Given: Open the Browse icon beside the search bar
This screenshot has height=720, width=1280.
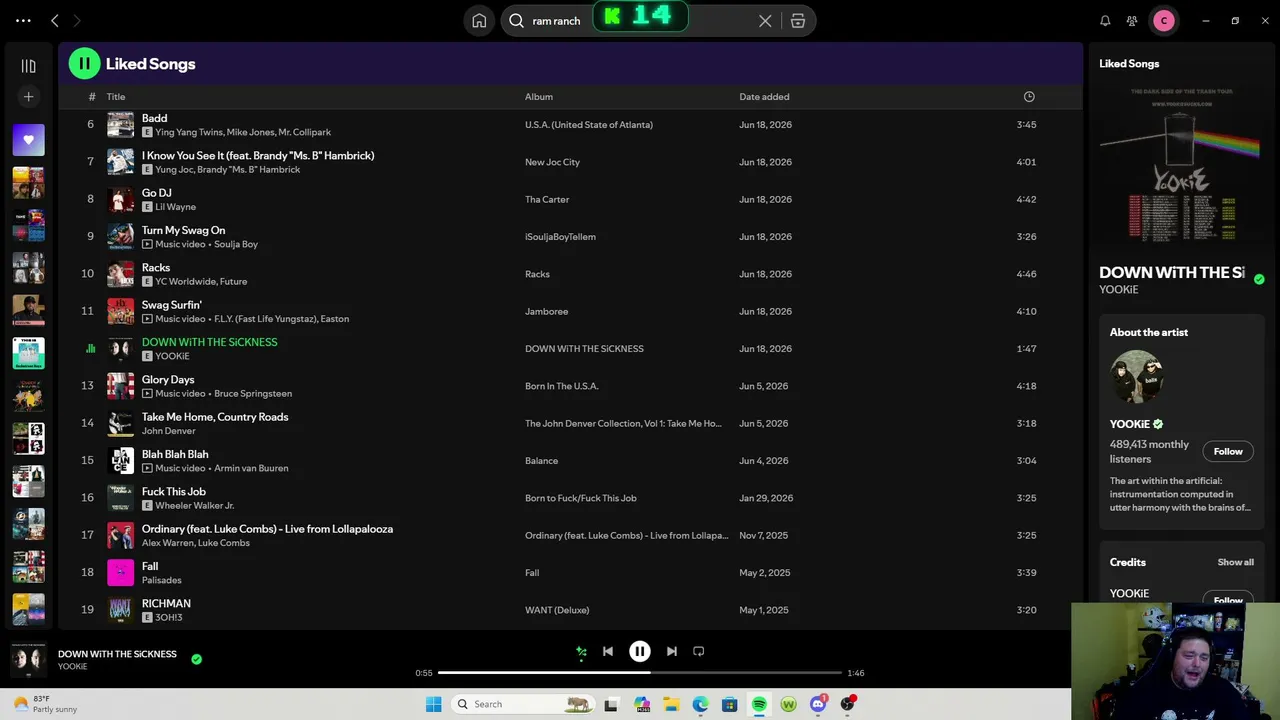Looking at the screenshot, I should click(798, 21).
